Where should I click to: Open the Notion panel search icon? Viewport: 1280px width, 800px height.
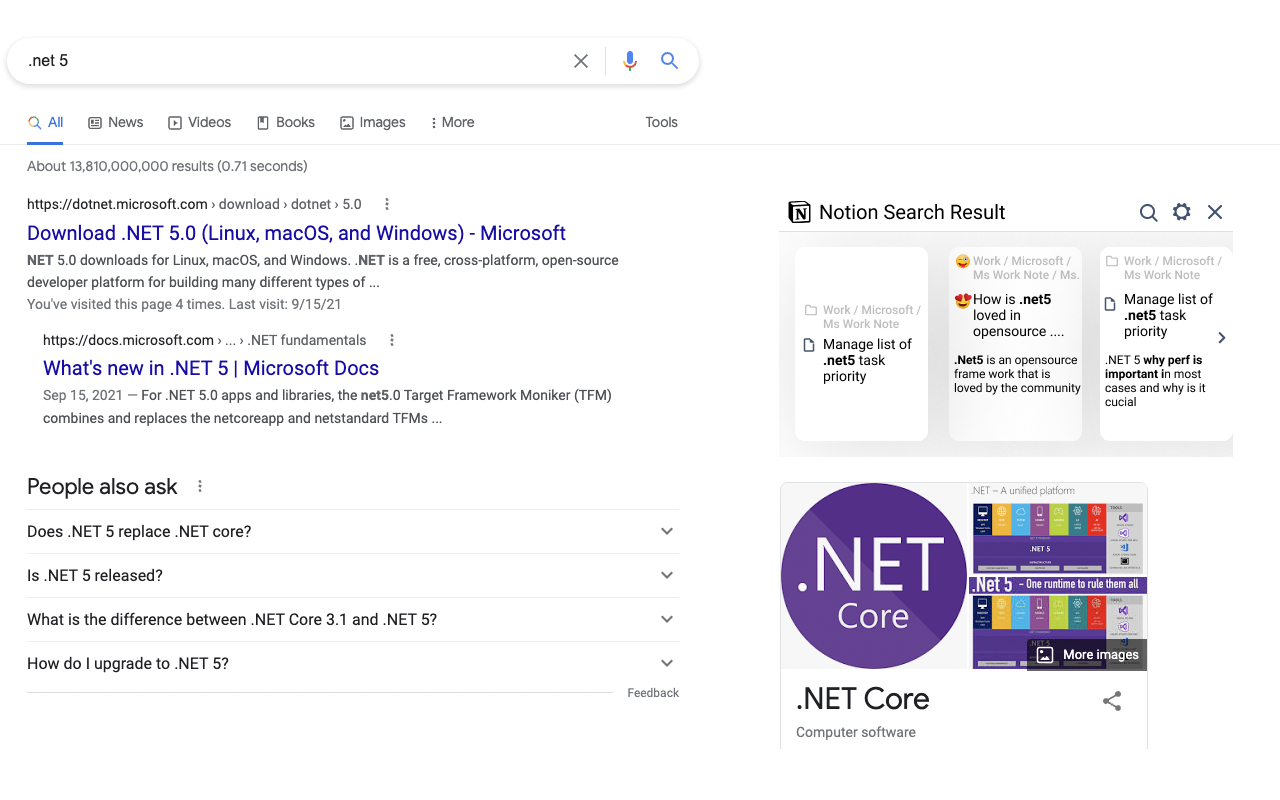(x=1149, y=212)
